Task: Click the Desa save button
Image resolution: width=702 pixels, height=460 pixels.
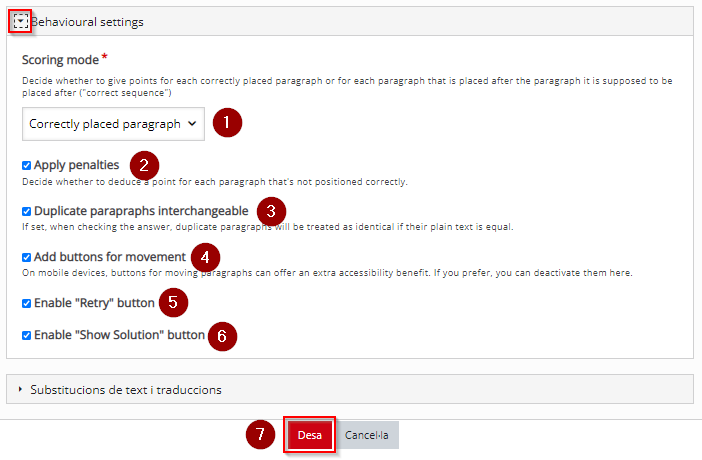Action: [x=309, y=435]
